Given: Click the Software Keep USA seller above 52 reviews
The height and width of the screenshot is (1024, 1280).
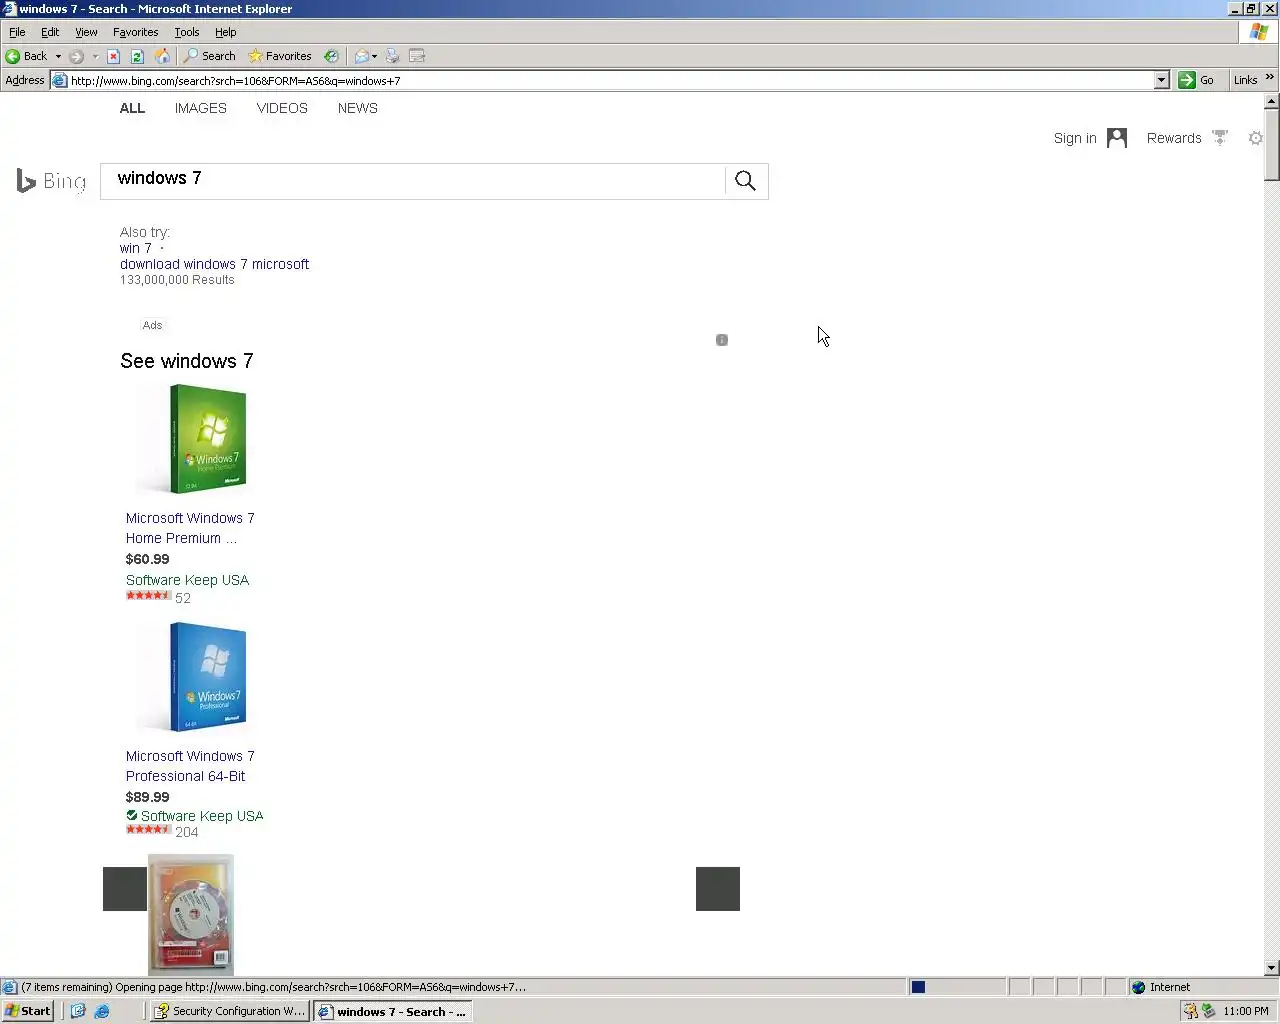Looking at the screenshot, I should [x=187, y=580].
